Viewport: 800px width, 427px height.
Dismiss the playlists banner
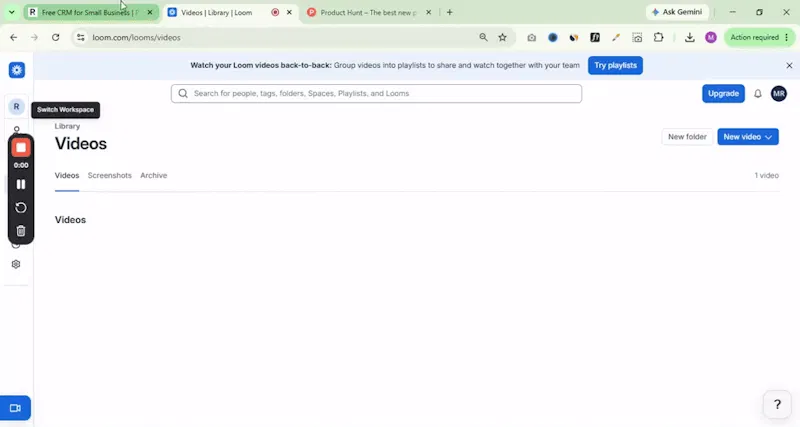[x=789, y=66]
